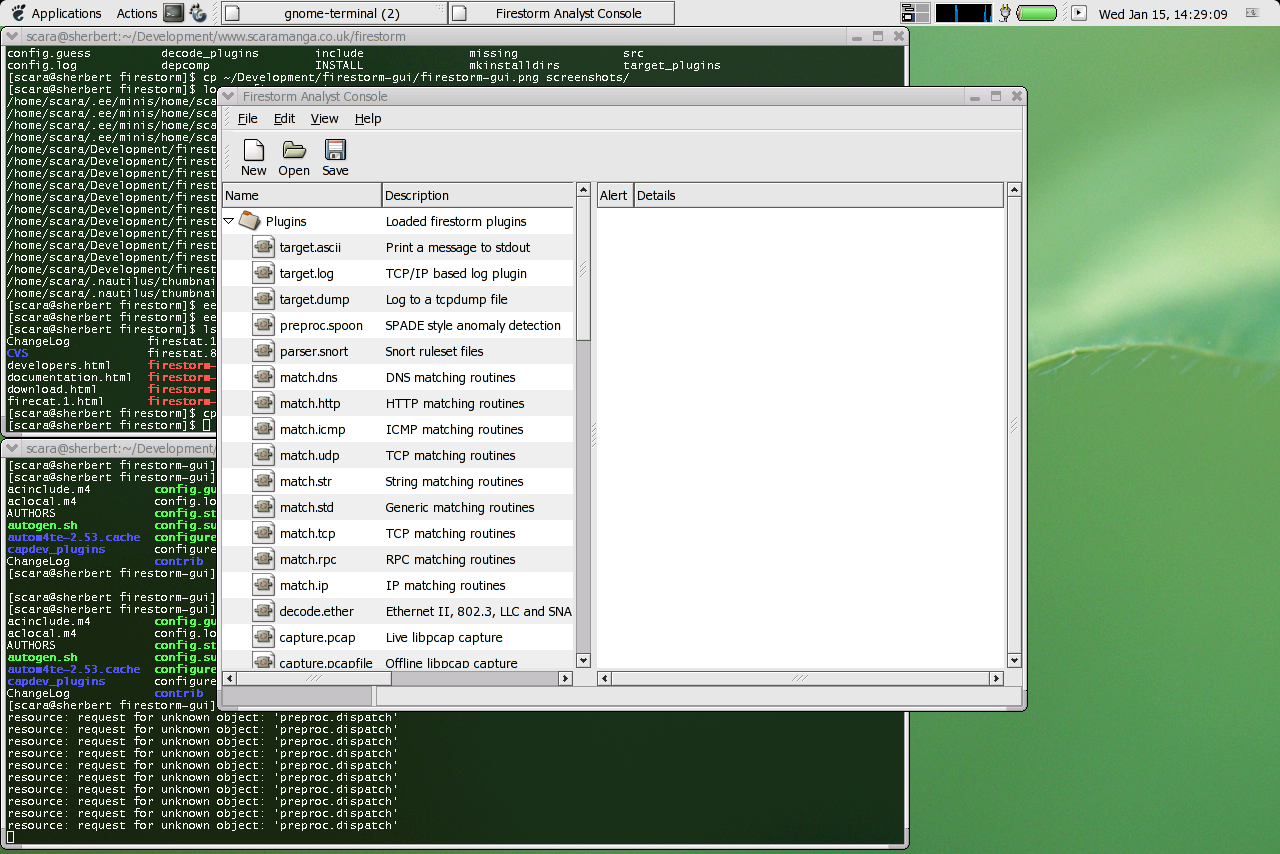Click 'Ethernet II, 802.3, LLC and SNA' text

click(x=479, y=612)
